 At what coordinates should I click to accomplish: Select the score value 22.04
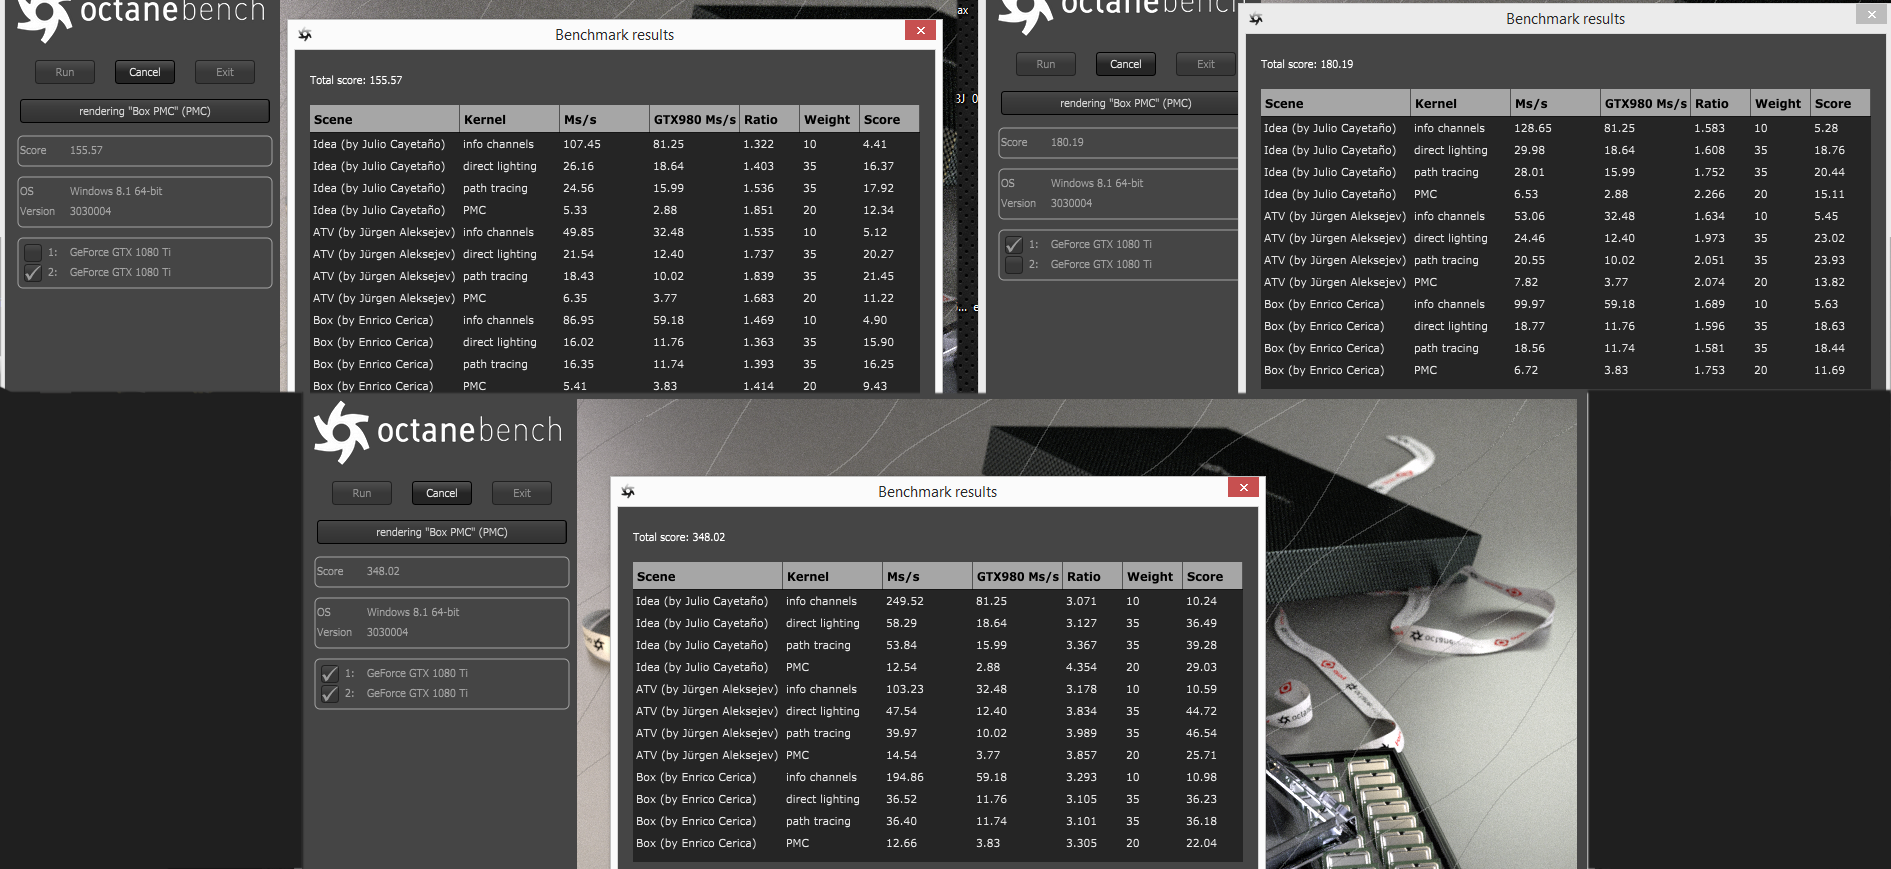tap(1202, 843)
